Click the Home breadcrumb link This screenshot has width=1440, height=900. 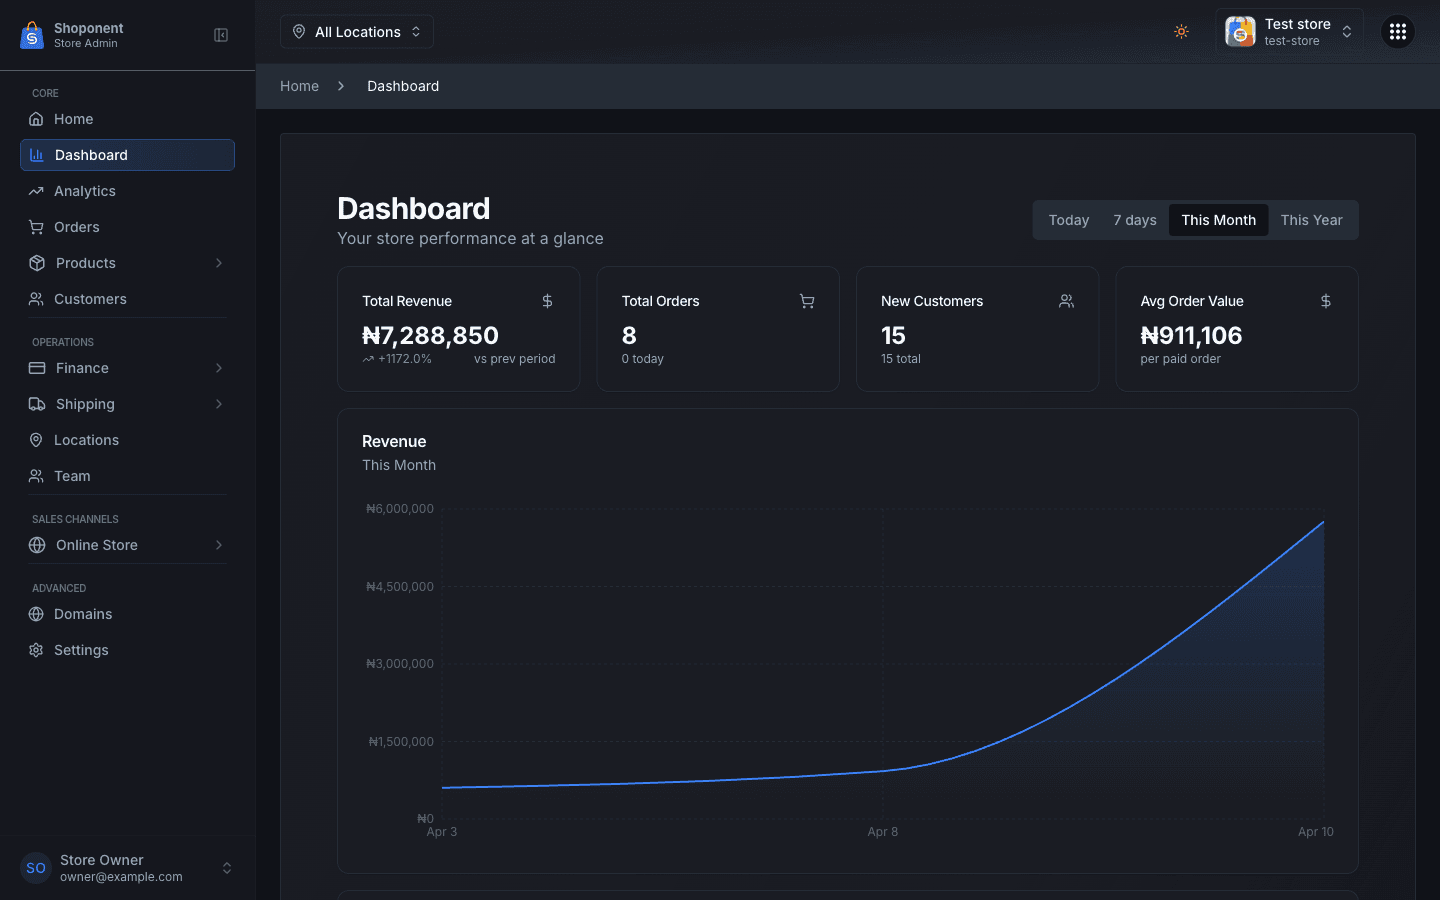299,86
